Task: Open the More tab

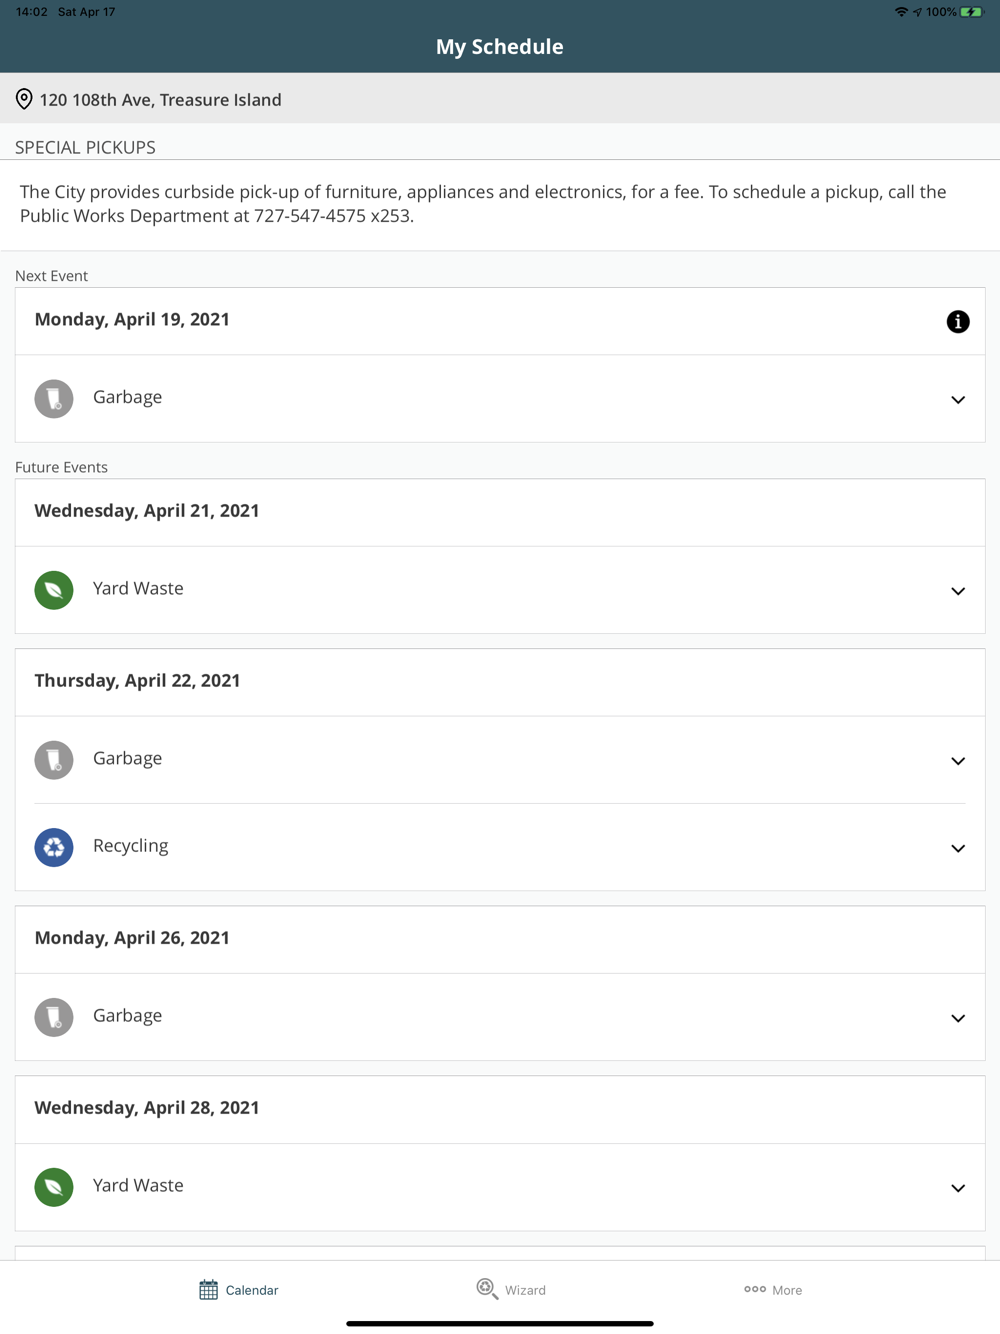Action: coord(773,1290)
